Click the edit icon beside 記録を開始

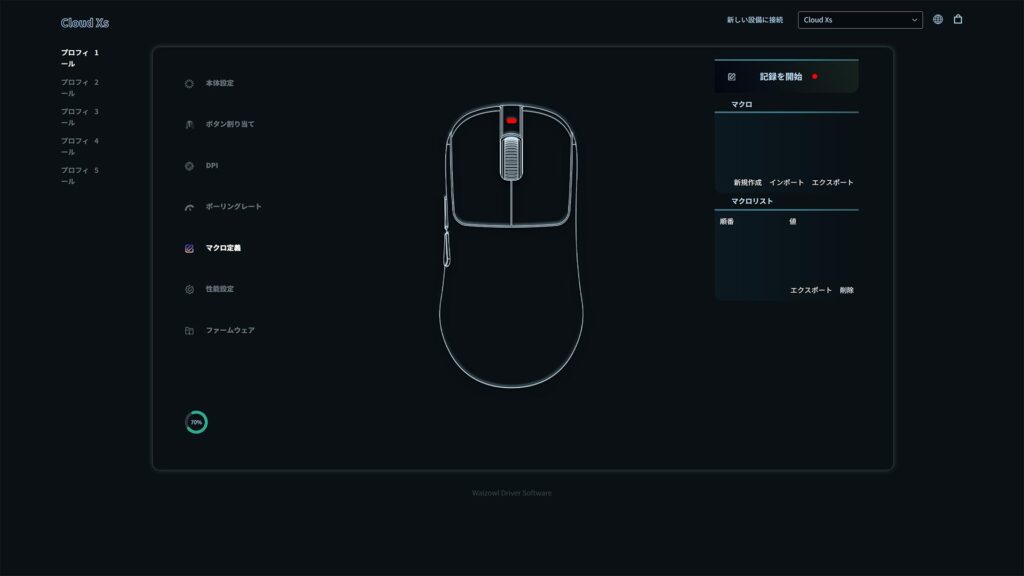[x=732, y=77]
